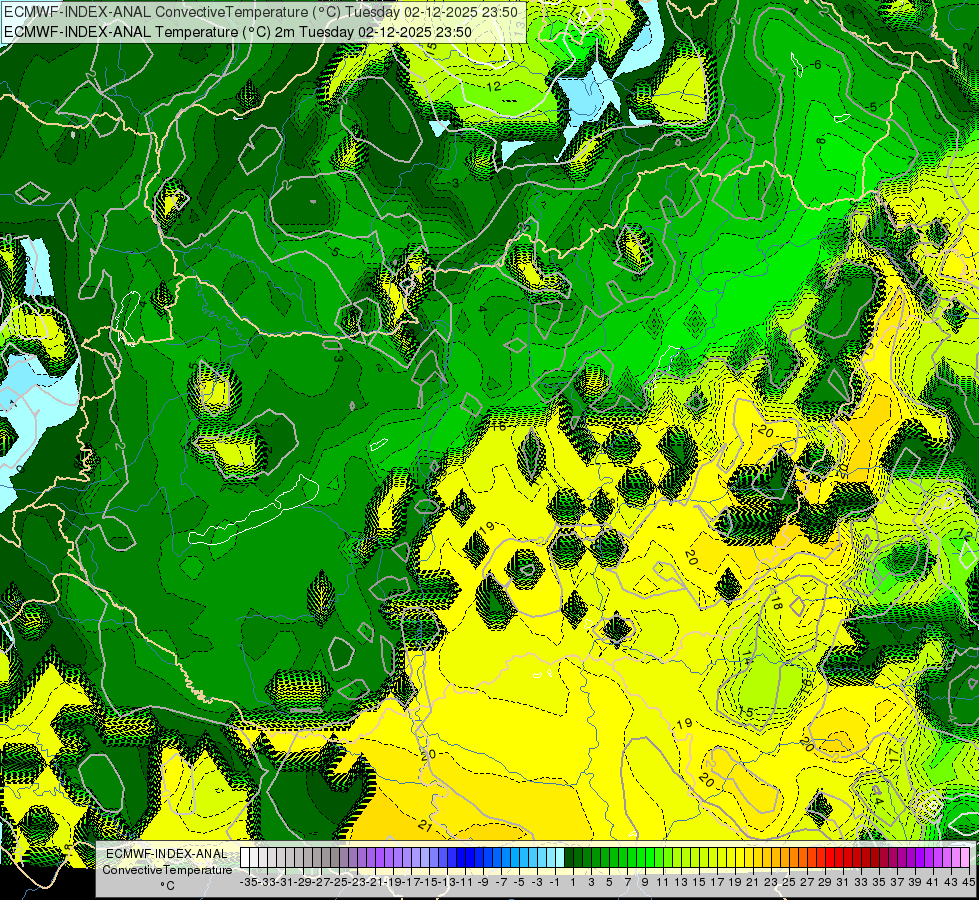
Task: Click the 12 contour label on the map
Action: (493, 86)
